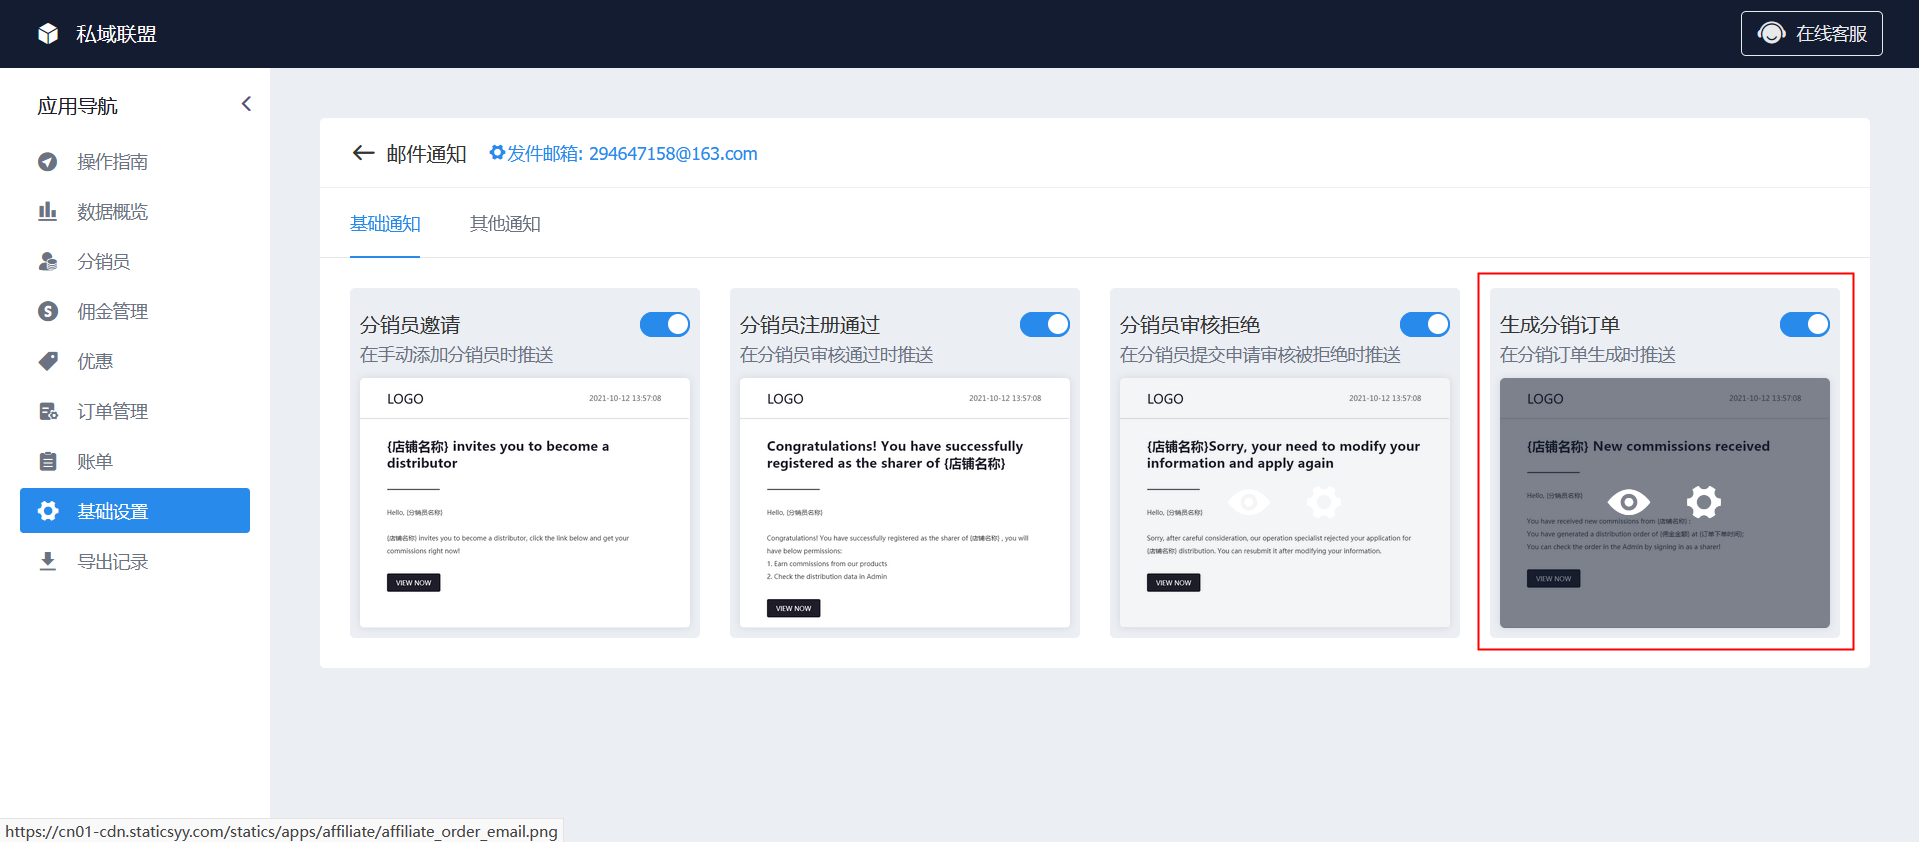Click 分销员邀请 email template thumbnail
Image resolution: width=1919 pixels, height=842 pixels.
(525, 503)
